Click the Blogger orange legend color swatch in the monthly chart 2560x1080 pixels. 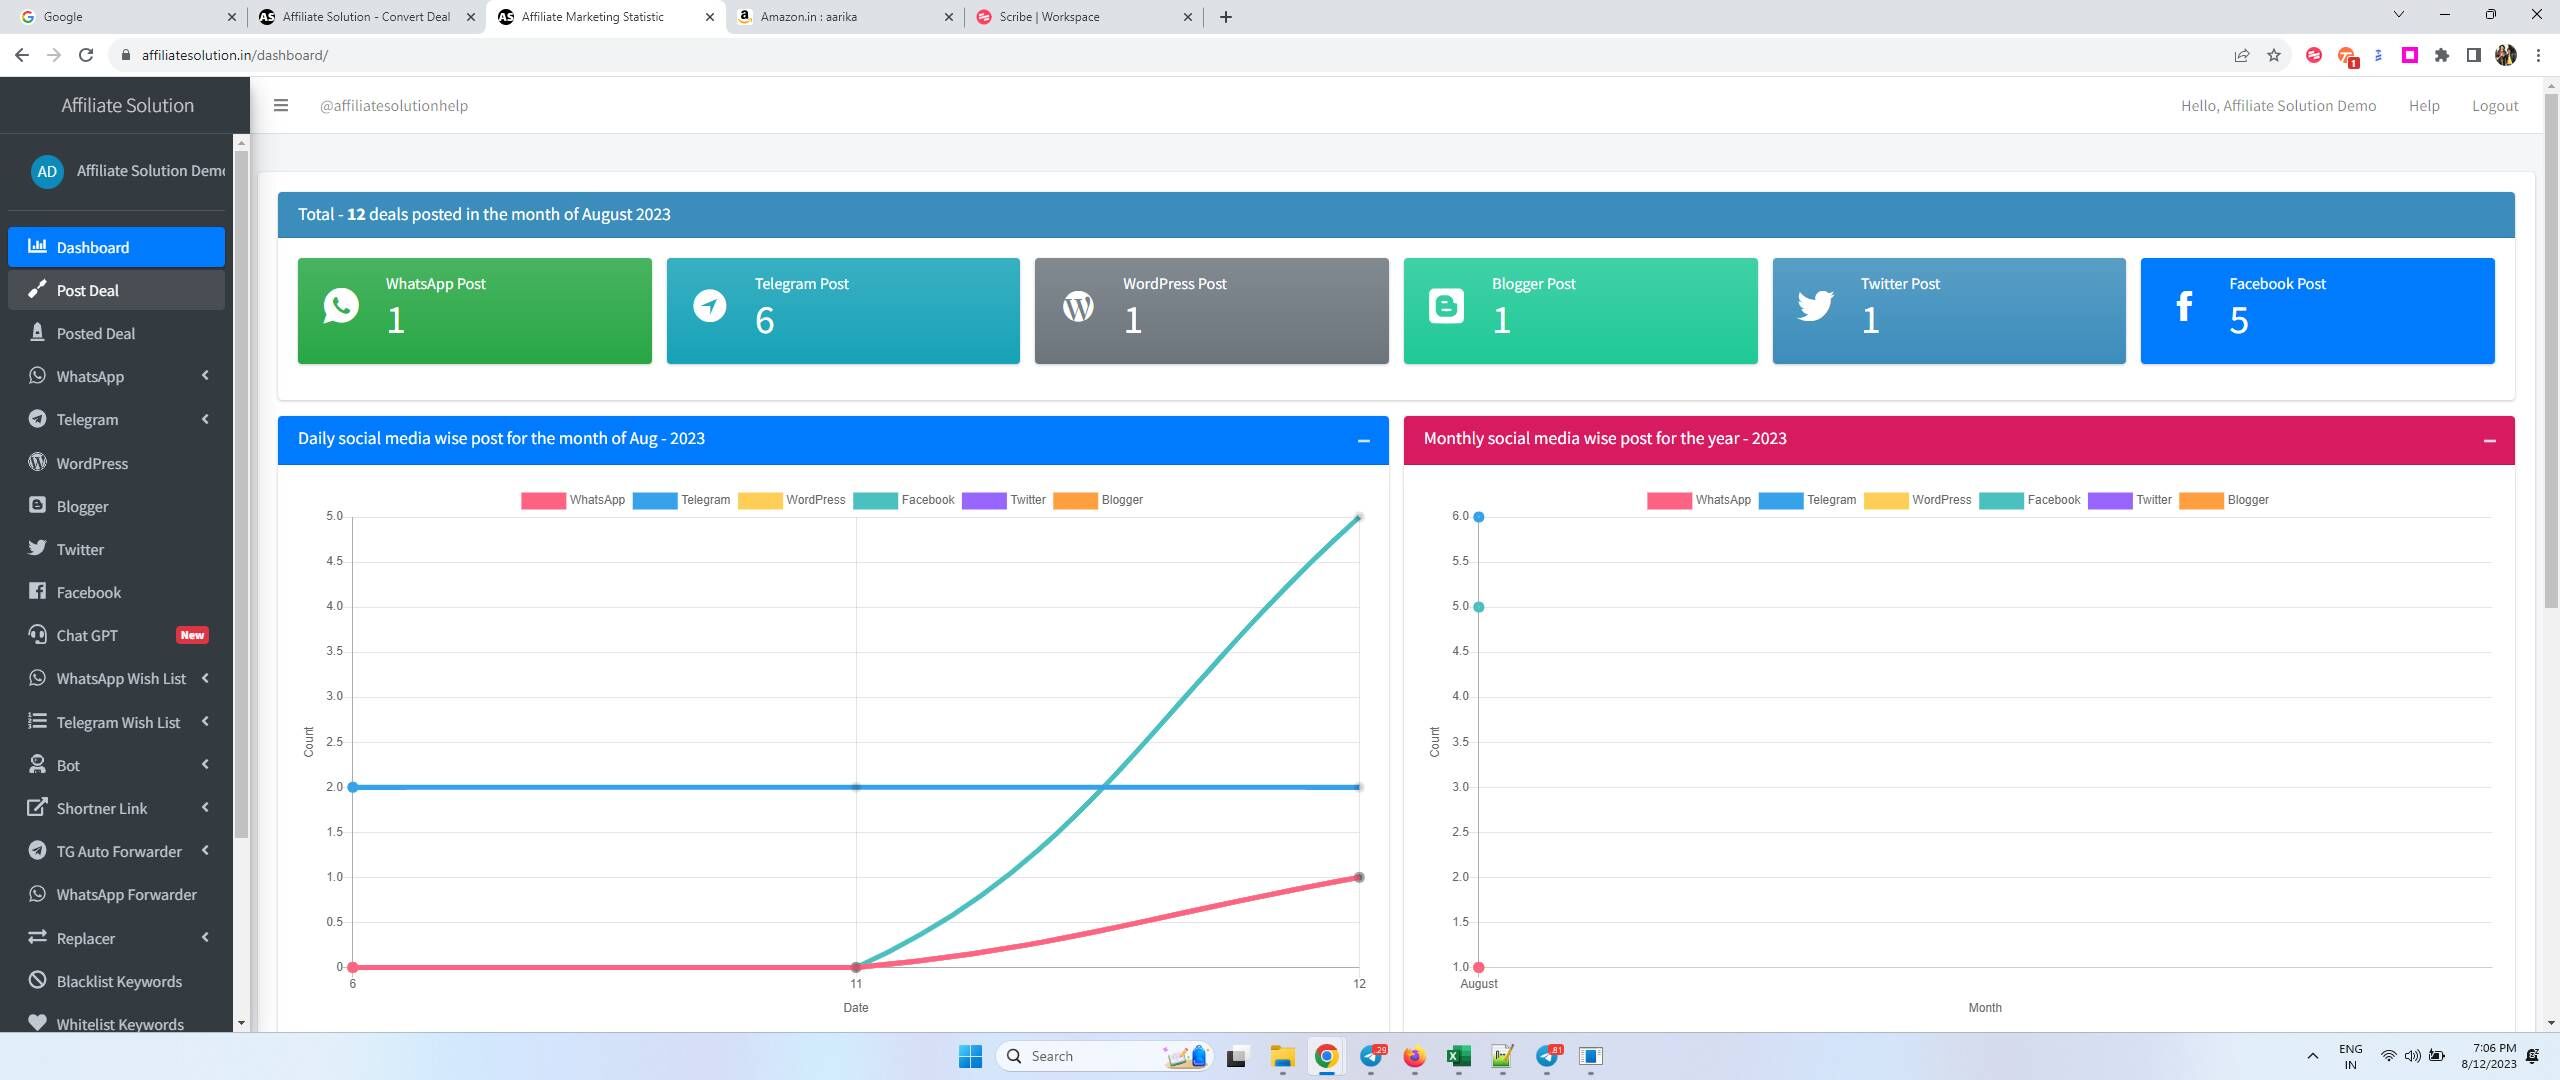2201,500
